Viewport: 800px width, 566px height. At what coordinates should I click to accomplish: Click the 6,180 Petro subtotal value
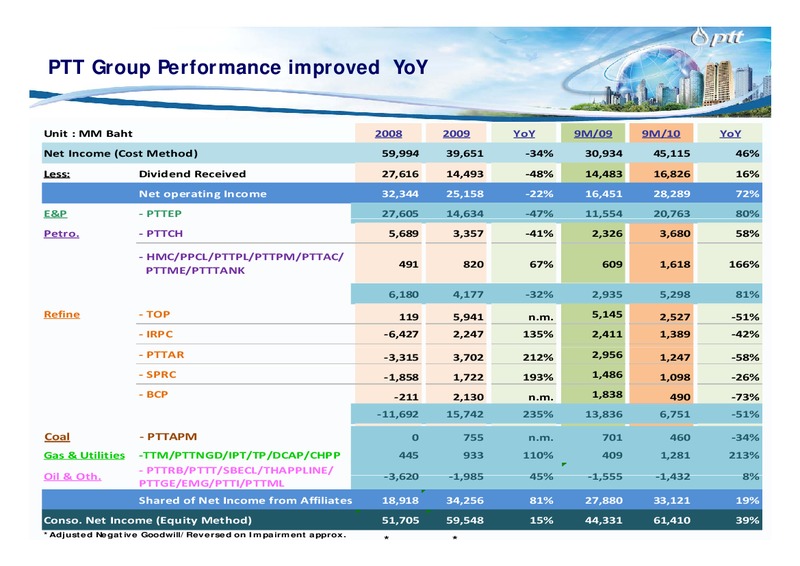[x=404, y=294]
